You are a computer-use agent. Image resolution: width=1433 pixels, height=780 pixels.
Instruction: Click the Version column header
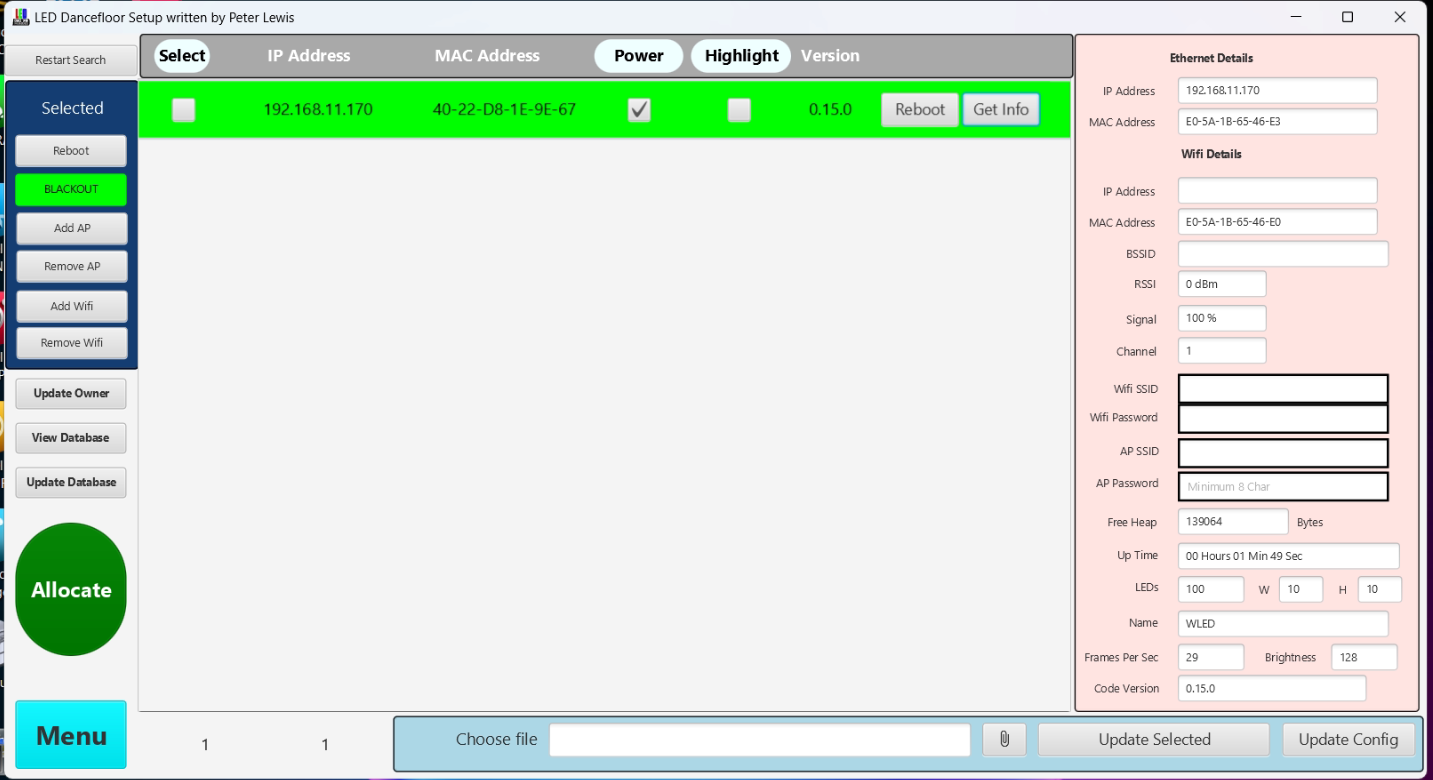tap(830, 56)
